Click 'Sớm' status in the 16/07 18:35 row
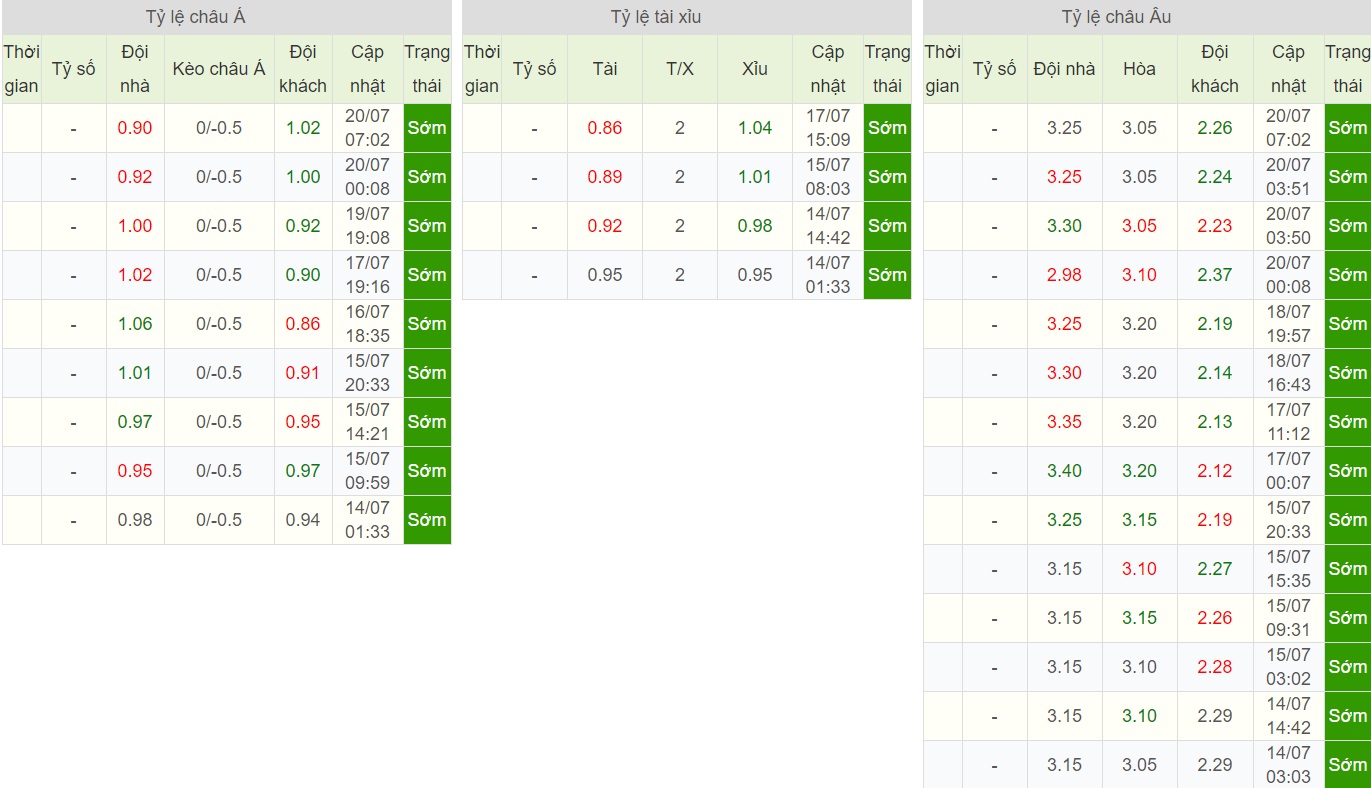The height and width of the screenshot is (788, 1371). click(427, 324)
